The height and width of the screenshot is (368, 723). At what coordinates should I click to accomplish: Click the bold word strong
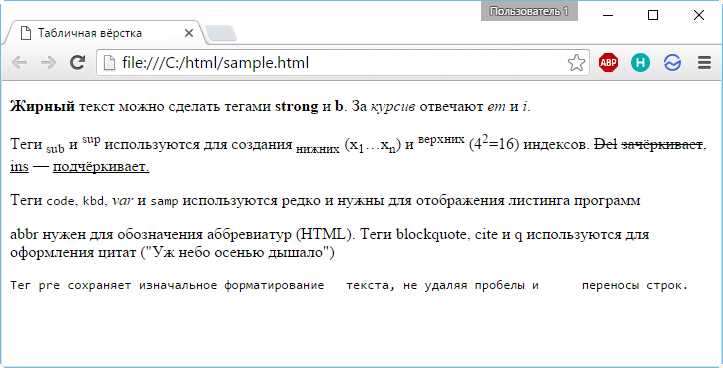point(296,107)
